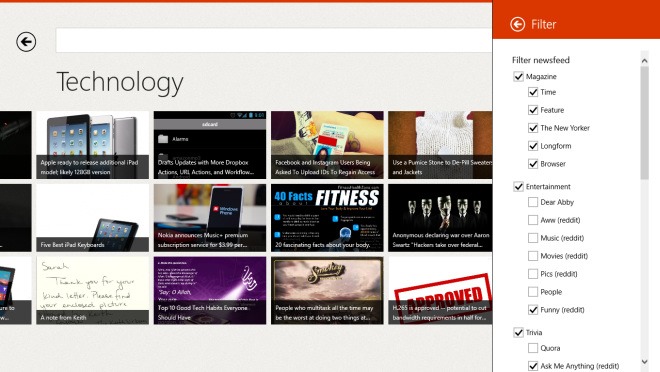Uncheck the Time checkbox

533,92
